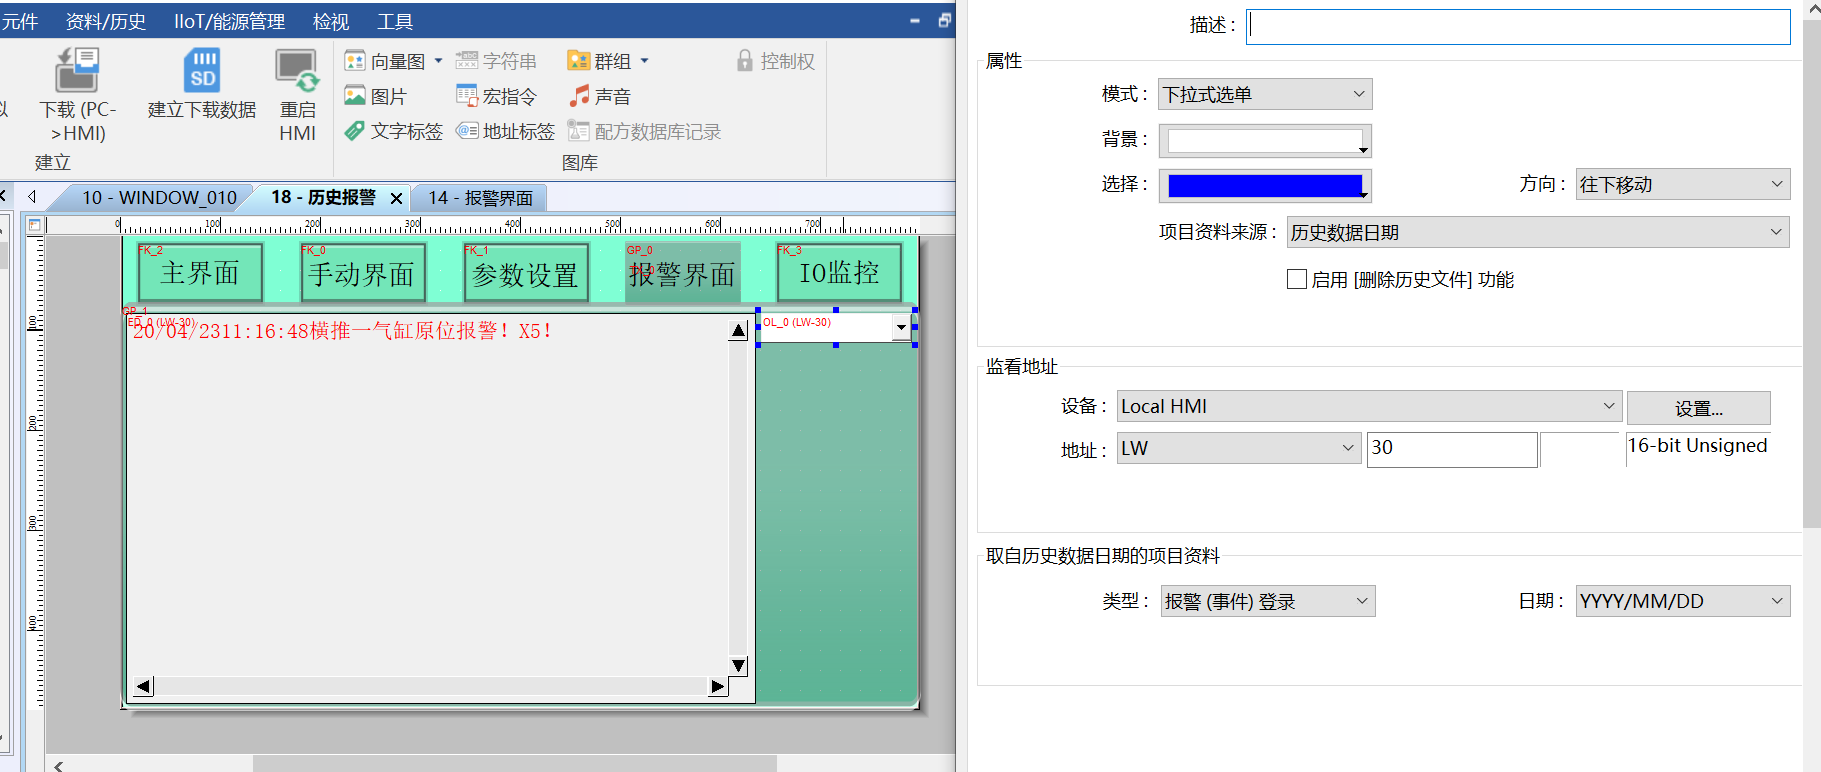1821x772 pixels.
Task: Click the Download (PC->HMI) icon
Action: pyautogui.click(x=77, y=72)
